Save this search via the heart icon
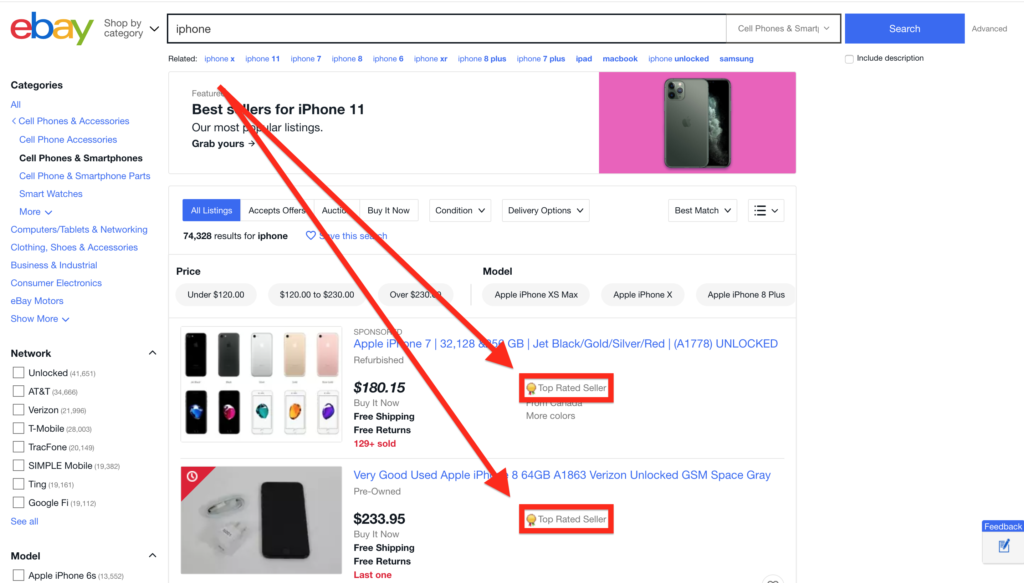Screen dimensions: 1024x583 point(310,235)
